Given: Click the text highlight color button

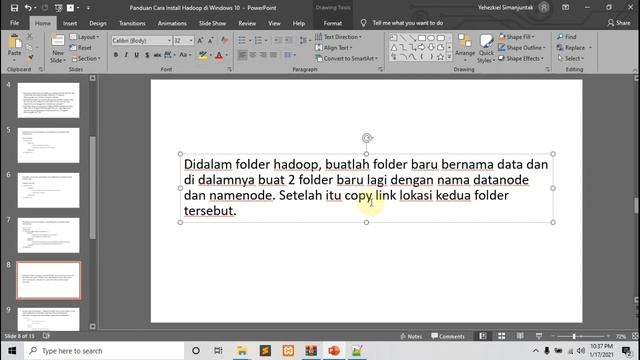Looking at the screenshot, I should (202, 55).
